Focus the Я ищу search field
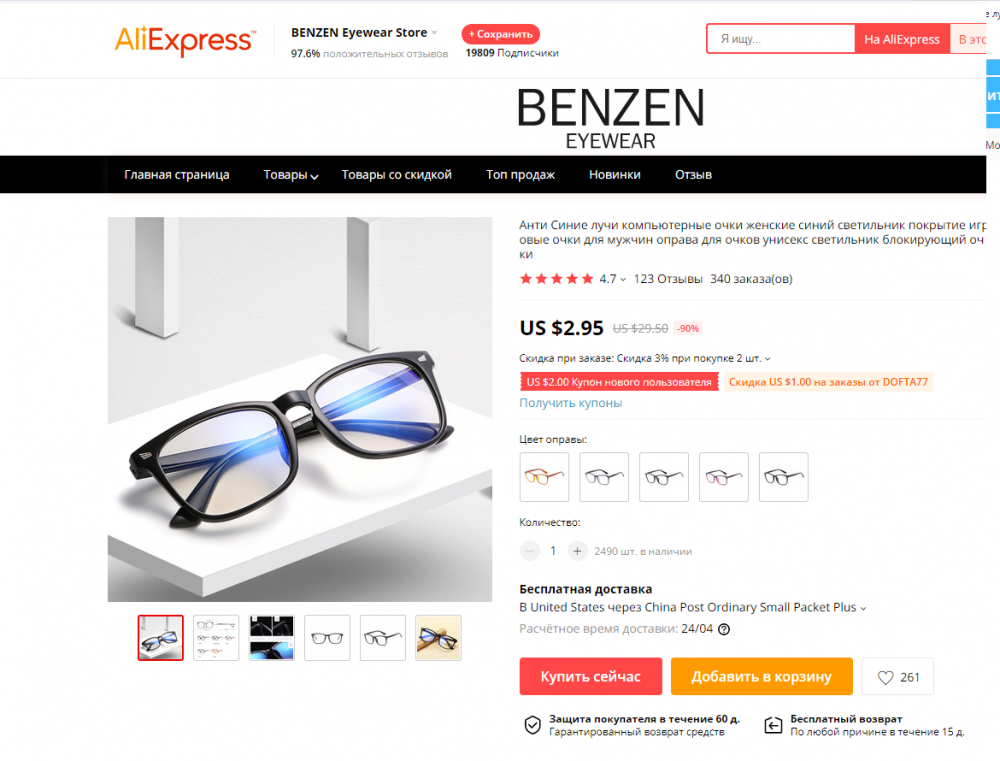 point(781,39)
